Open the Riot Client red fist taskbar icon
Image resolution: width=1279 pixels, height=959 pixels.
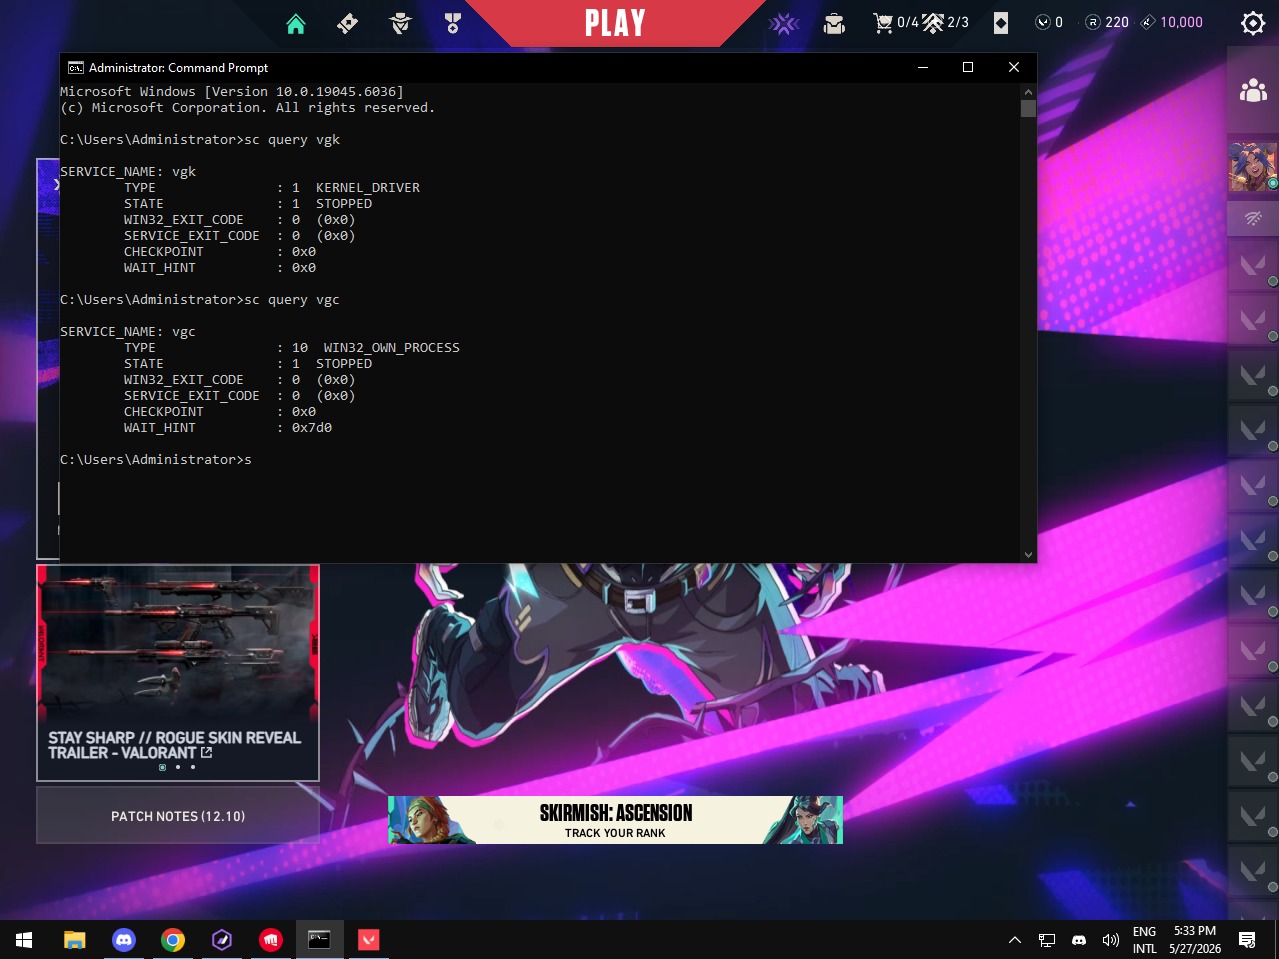271,940
